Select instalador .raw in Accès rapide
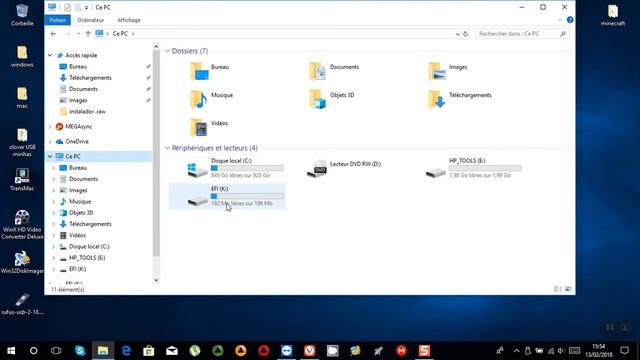This screenshot has width=640, height=360. click(x=87, y=111)
